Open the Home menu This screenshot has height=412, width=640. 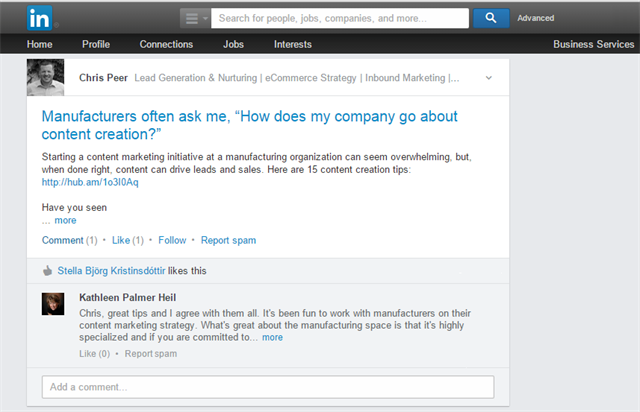click(x=40, y=44)
